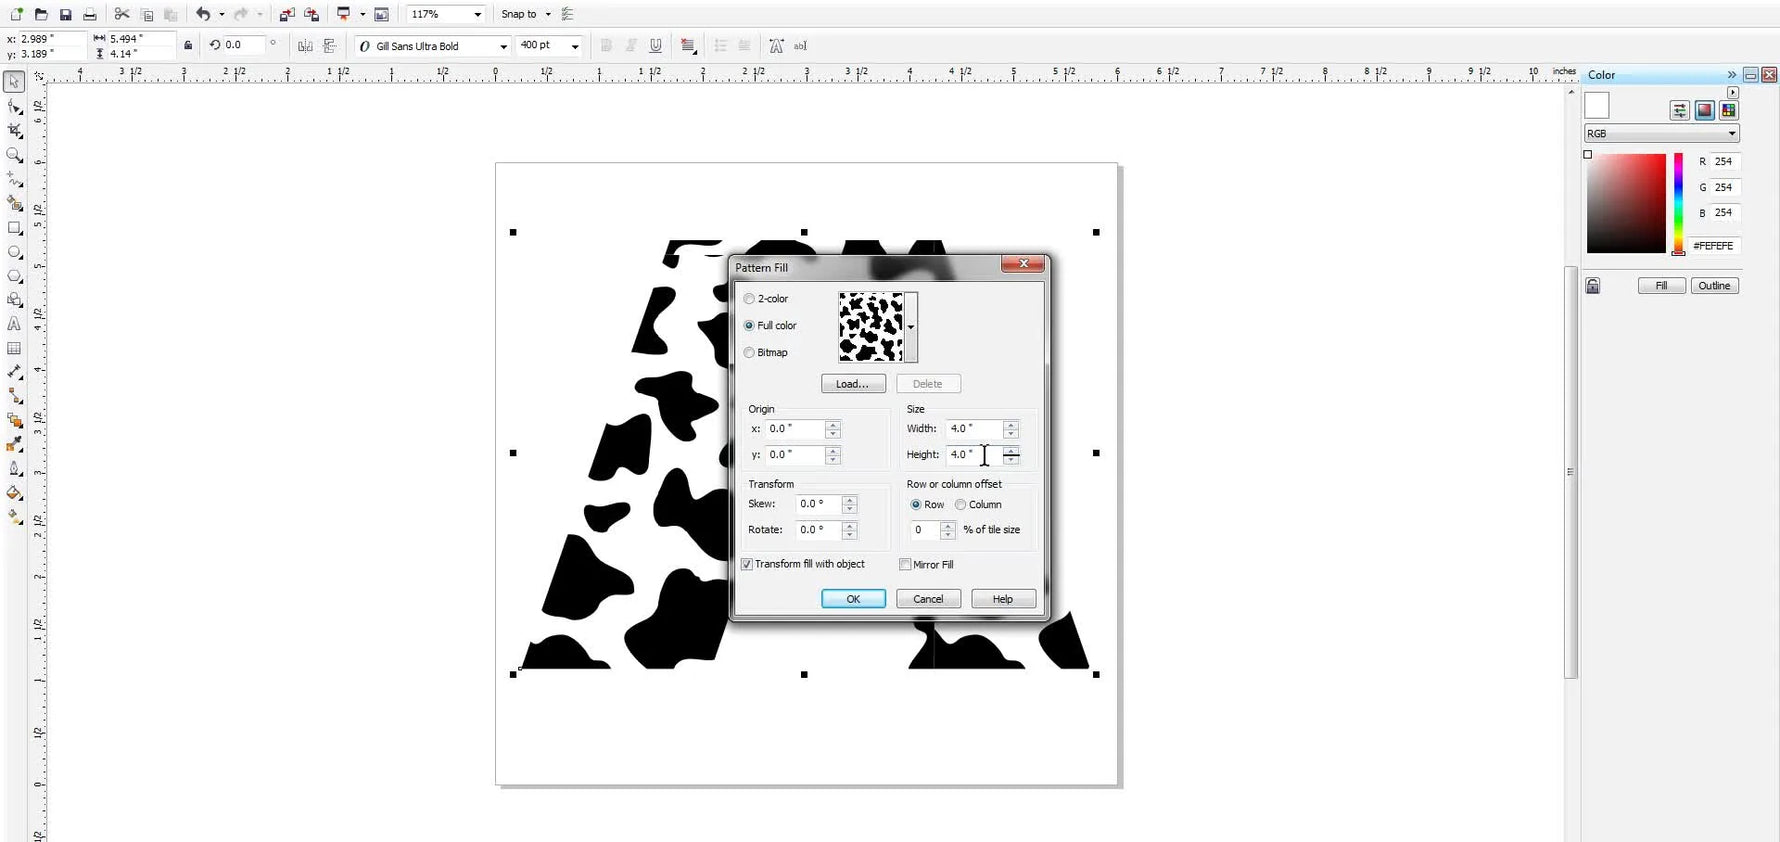The width and height of the screenshot is (1780, 842).
Task: Click the Size Width input field
Action: pyautogui.click(x=974, y=428)
